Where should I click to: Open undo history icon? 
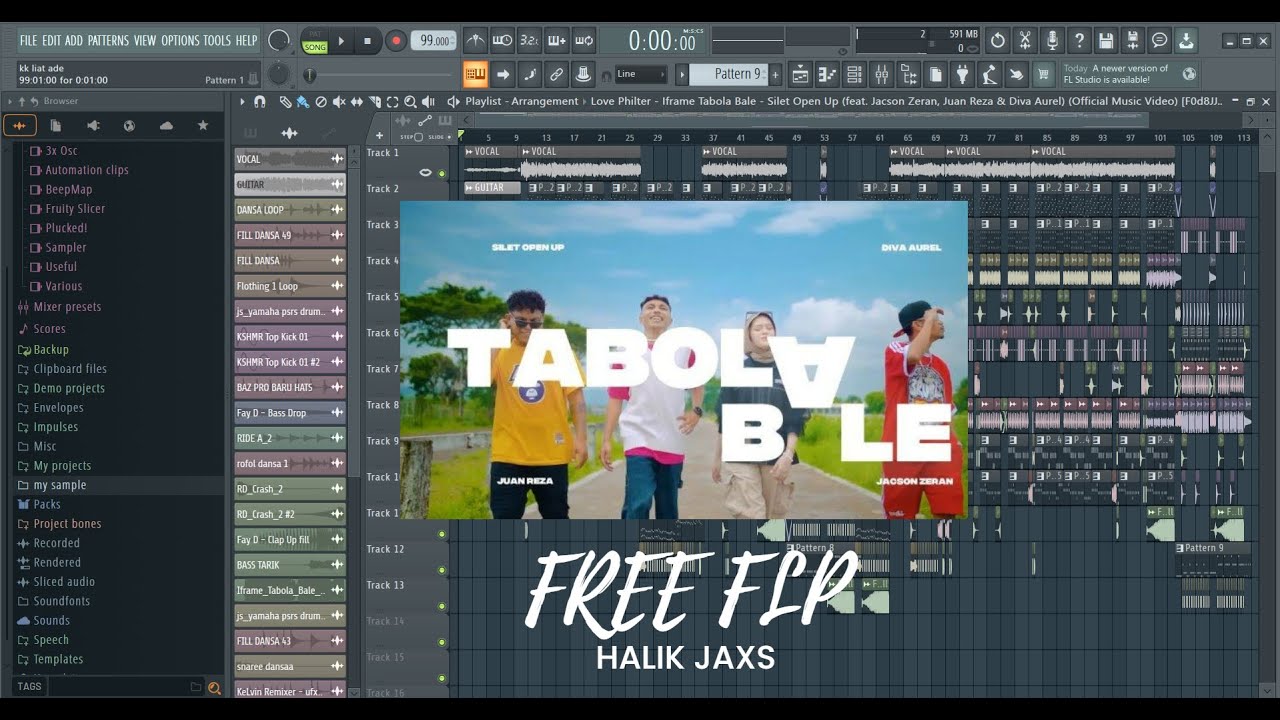pos(998,41)
